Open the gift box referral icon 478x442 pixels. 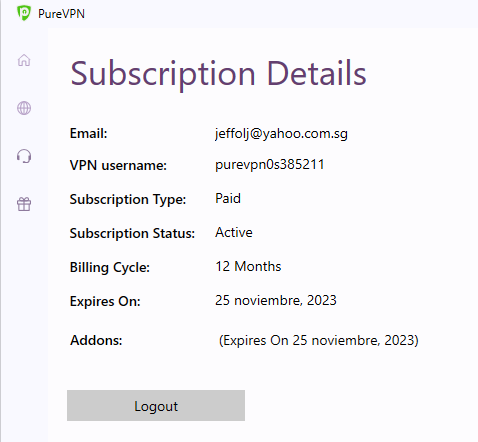[x=24, y=204]
